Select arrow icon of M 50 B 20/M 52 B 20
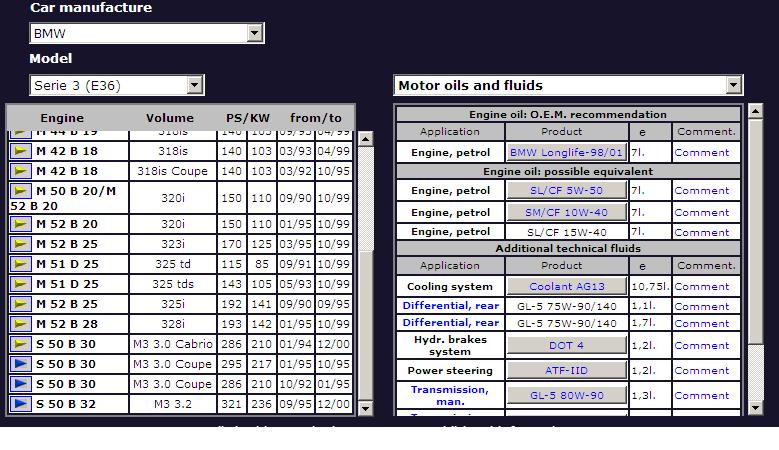 tap(20, 191)
